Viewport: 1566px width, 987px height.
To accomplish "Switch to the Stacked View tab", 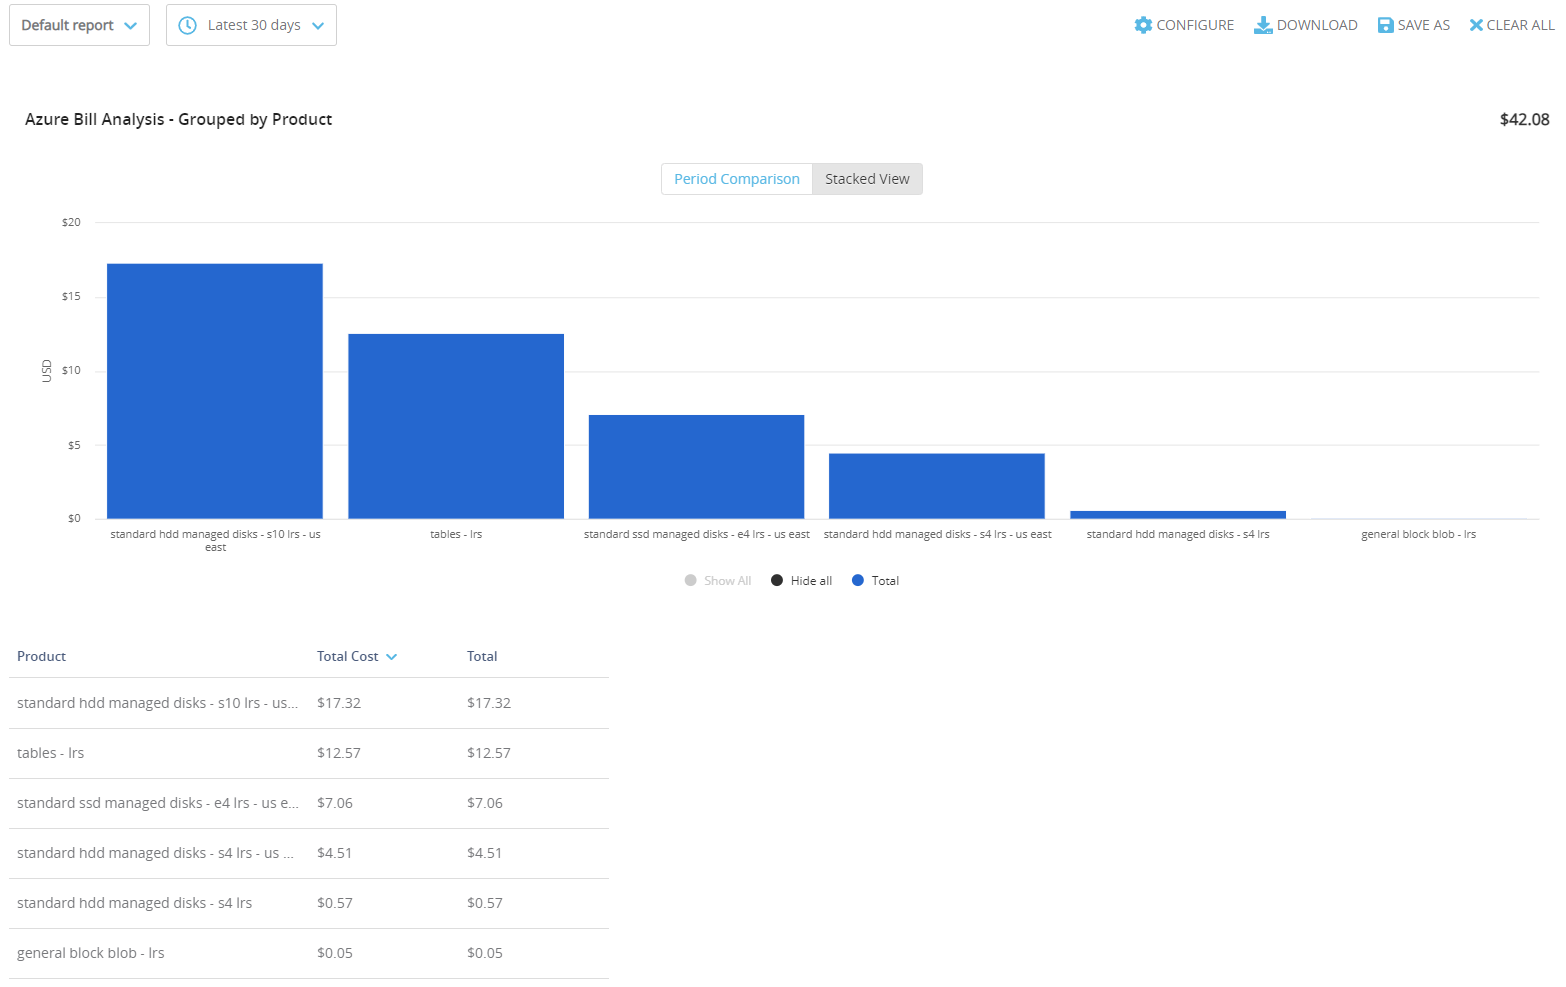I will point(867,179).
